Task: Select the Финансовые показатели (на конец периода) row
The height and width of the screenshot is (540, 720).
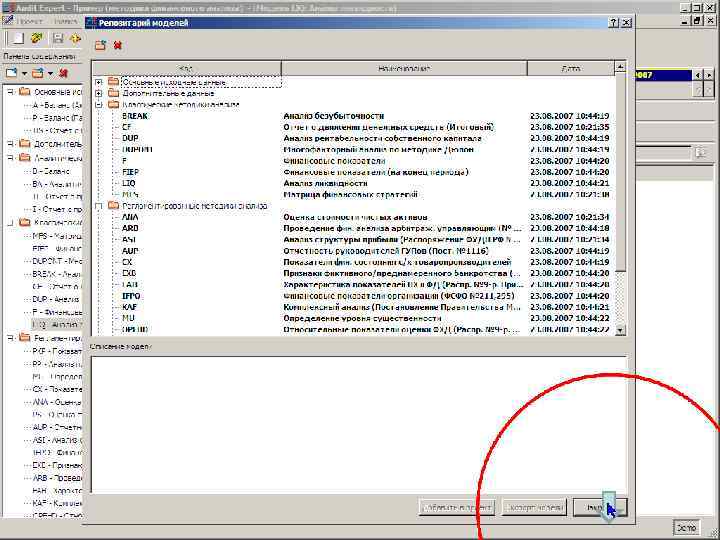Action: click(x=354, y=172)
